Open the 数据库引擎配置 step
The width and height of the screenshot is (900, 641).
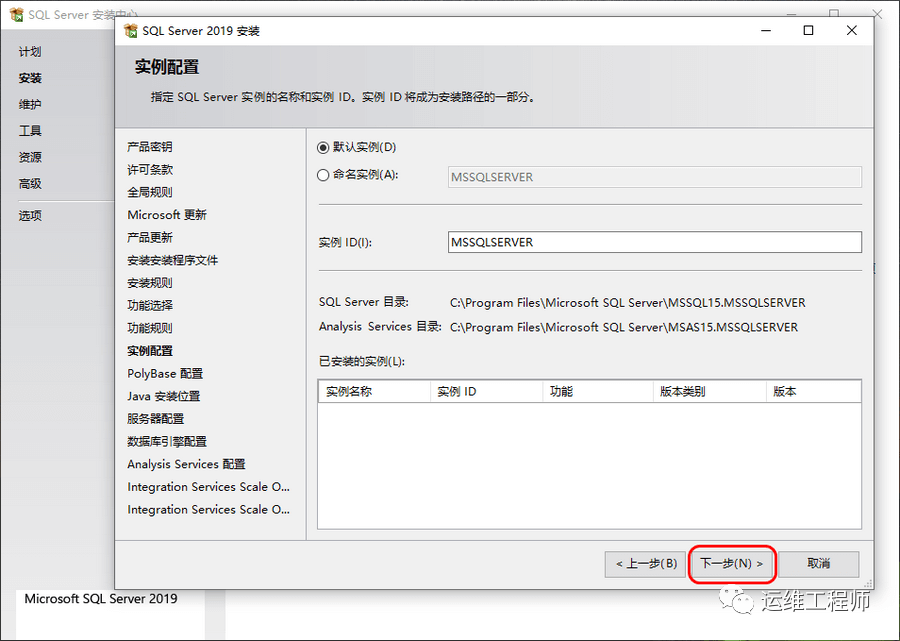167,442
